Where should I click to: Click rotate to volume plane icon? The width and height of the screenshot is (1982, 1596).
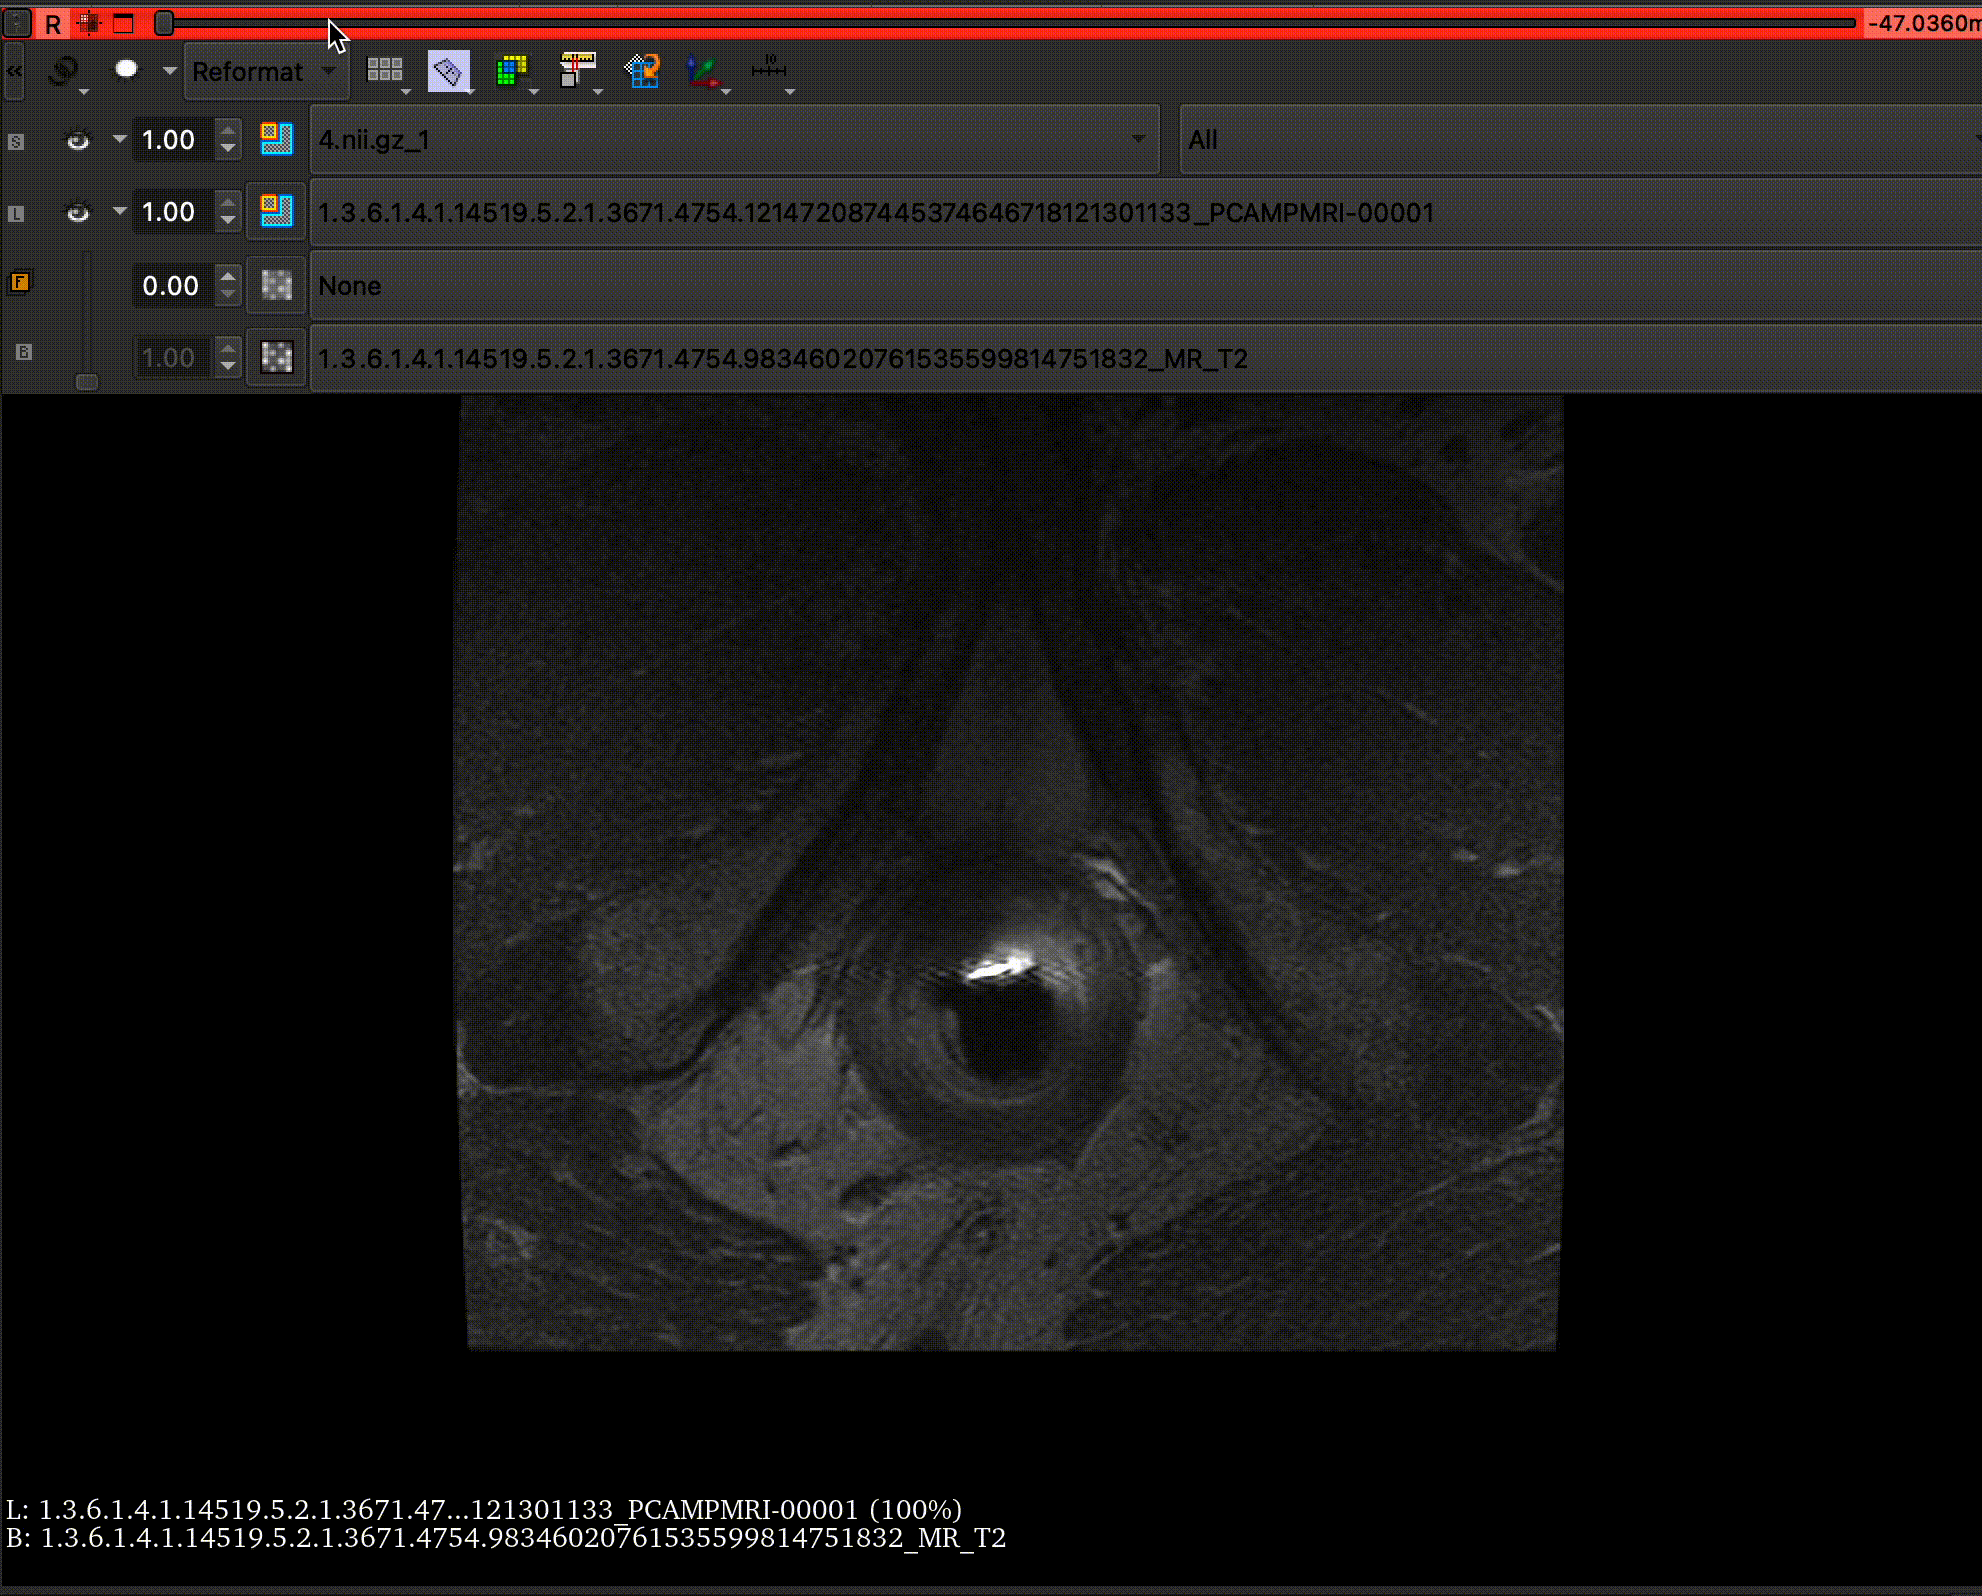(x=642, y=70)
